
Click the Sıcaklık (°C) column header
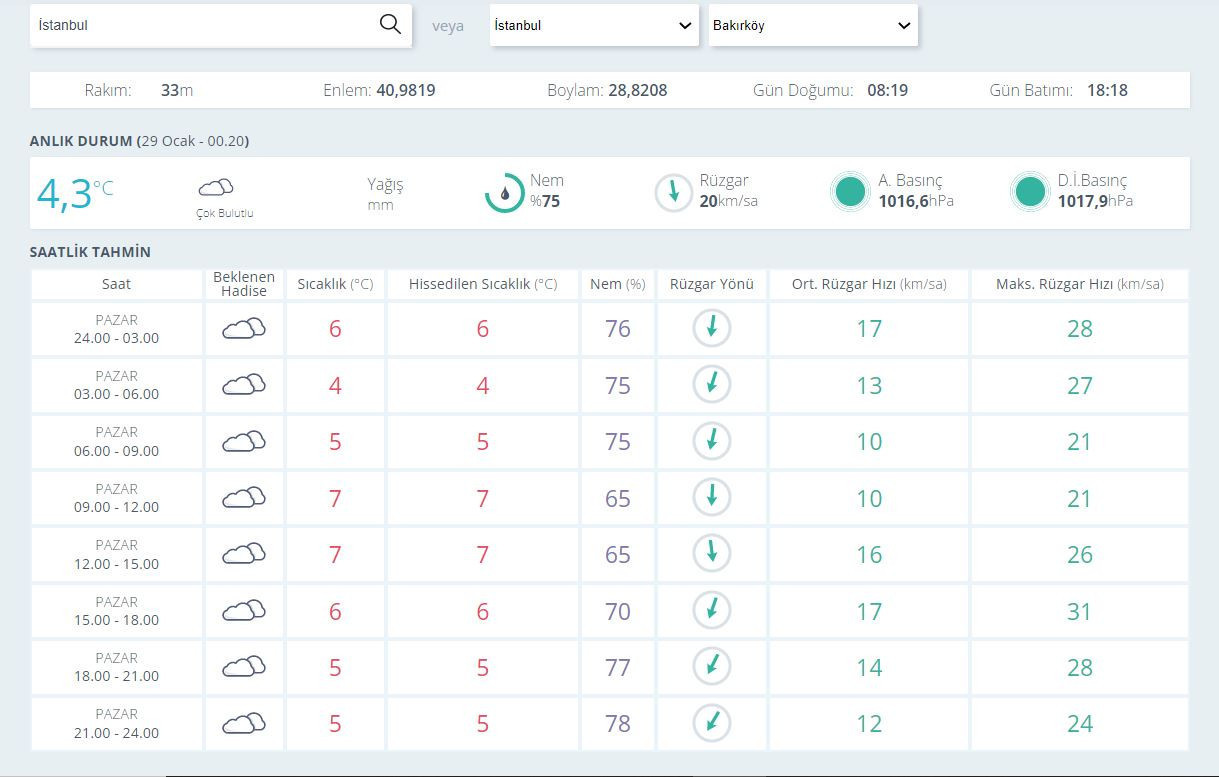(335, 284)
